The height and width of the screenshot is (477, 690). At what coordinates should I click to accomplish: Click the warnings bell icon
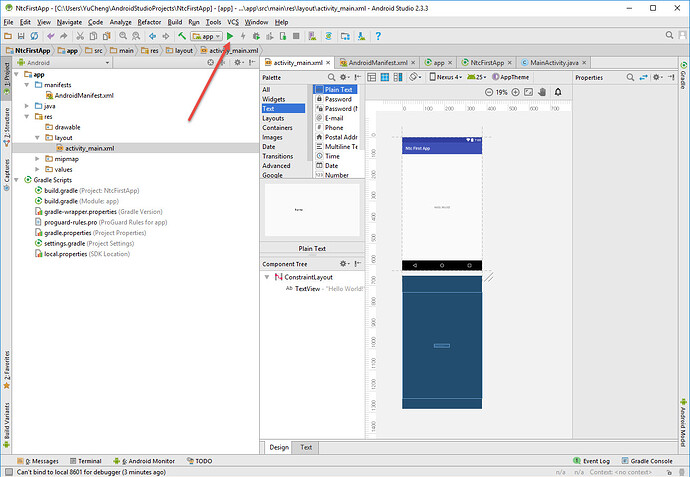point(558,92)
